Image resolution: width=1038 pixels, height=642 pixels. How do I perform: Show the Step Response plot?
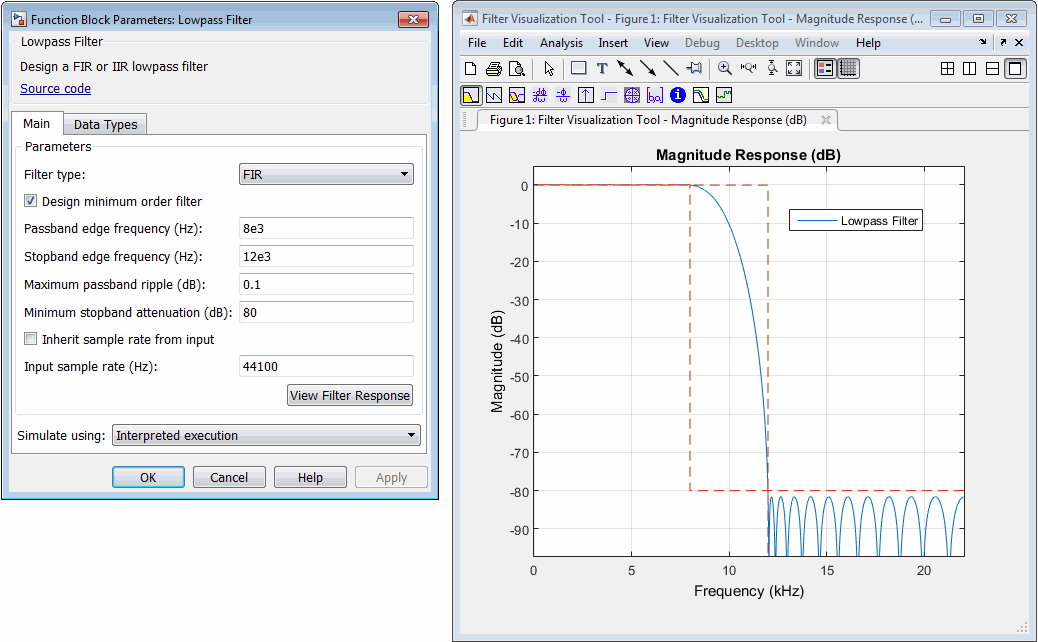(608, 96)
